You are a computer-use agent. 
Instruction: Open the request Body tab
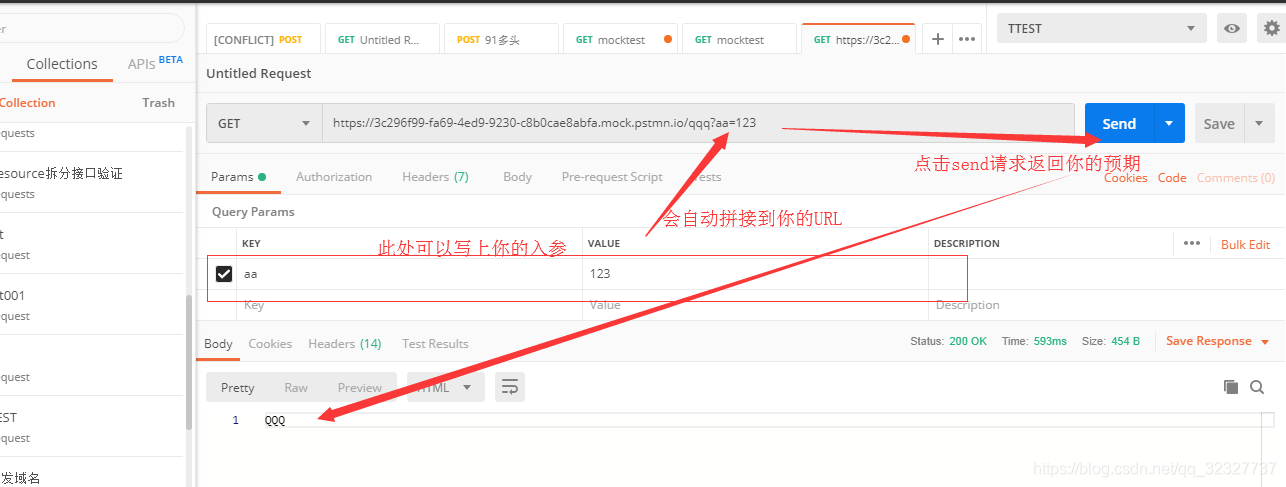(x=517, y=177)
